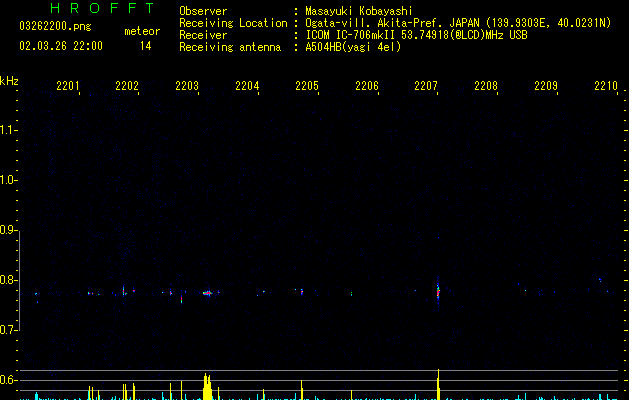Click the 2201 time axis marker
Viewport: 629px width, 400px height.
67,86
